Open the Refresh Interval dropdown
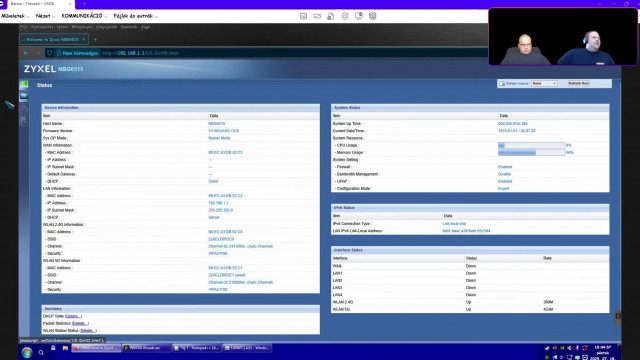 [544, 83]
